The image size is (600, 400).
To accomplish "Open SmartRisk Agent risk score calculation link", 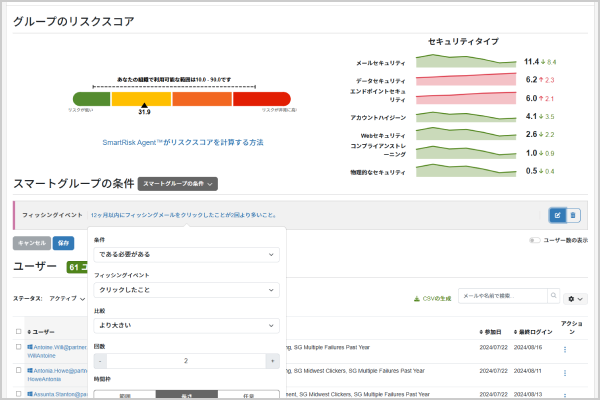I will [183, 142].
